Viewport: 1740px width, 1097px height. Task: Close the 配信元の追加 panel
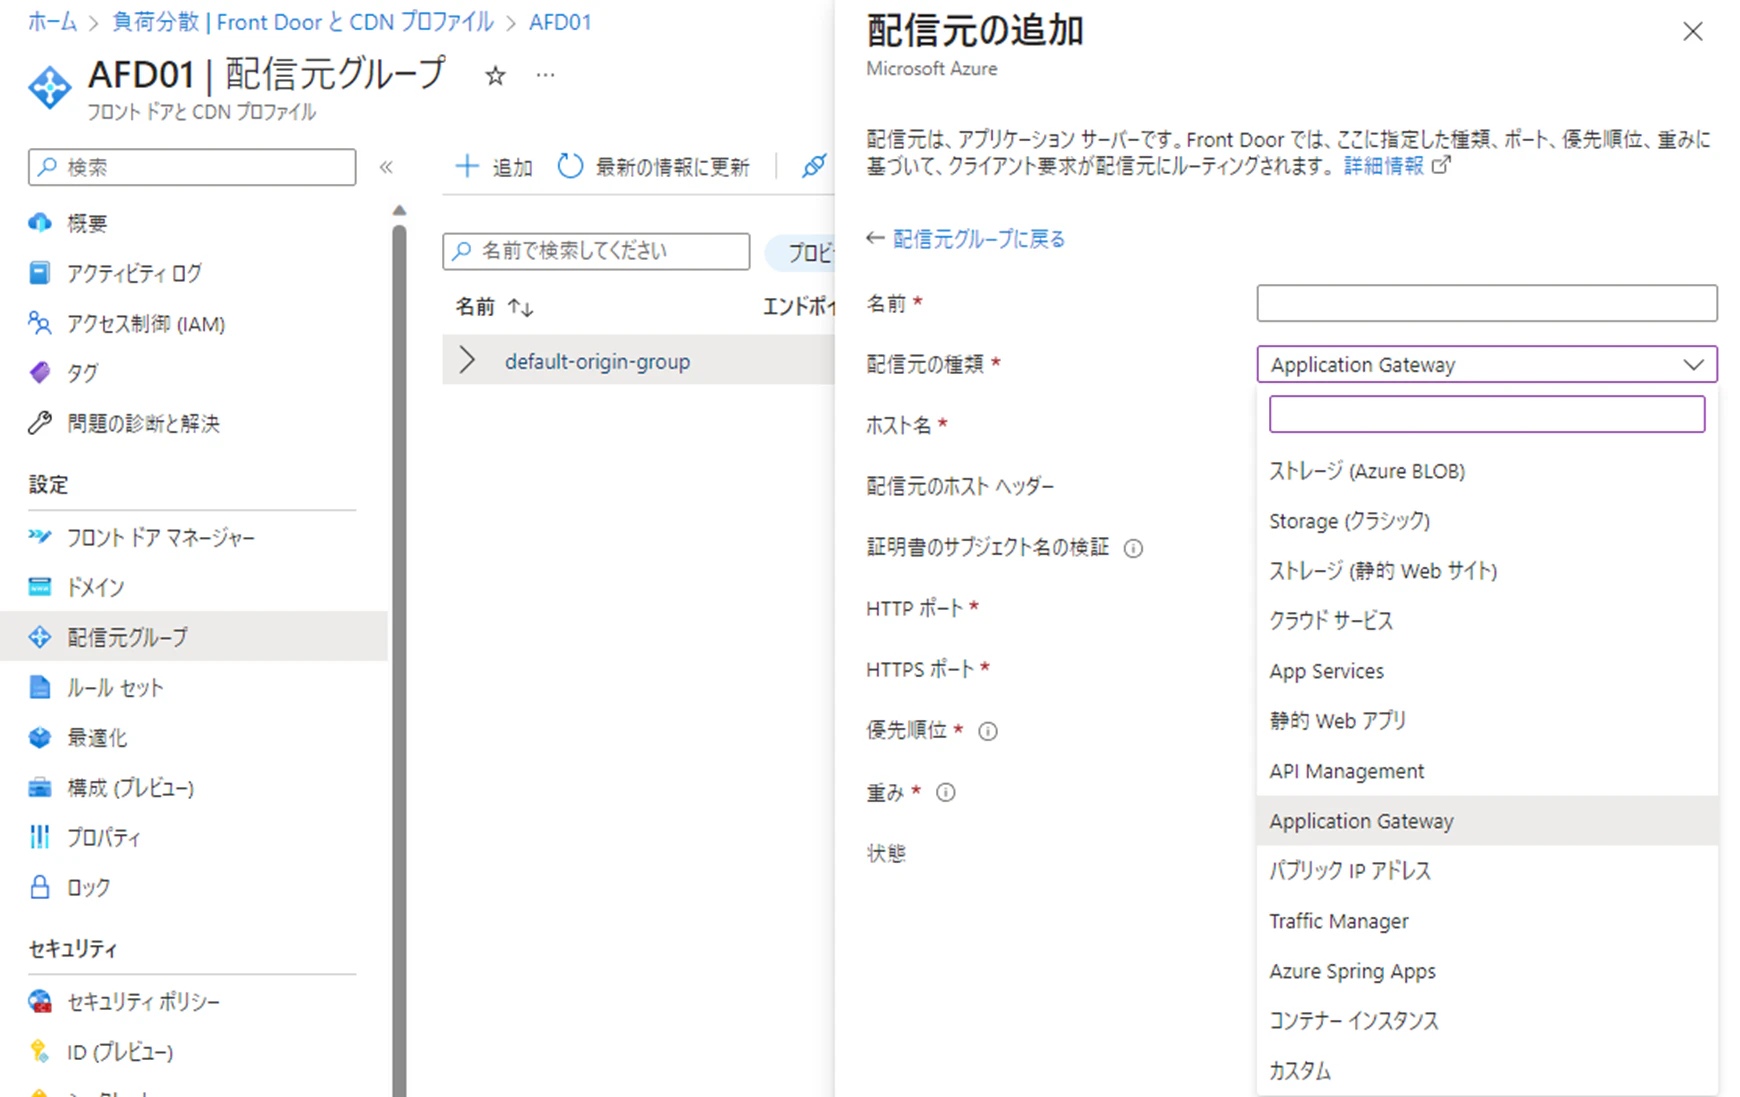[1693, 32]
